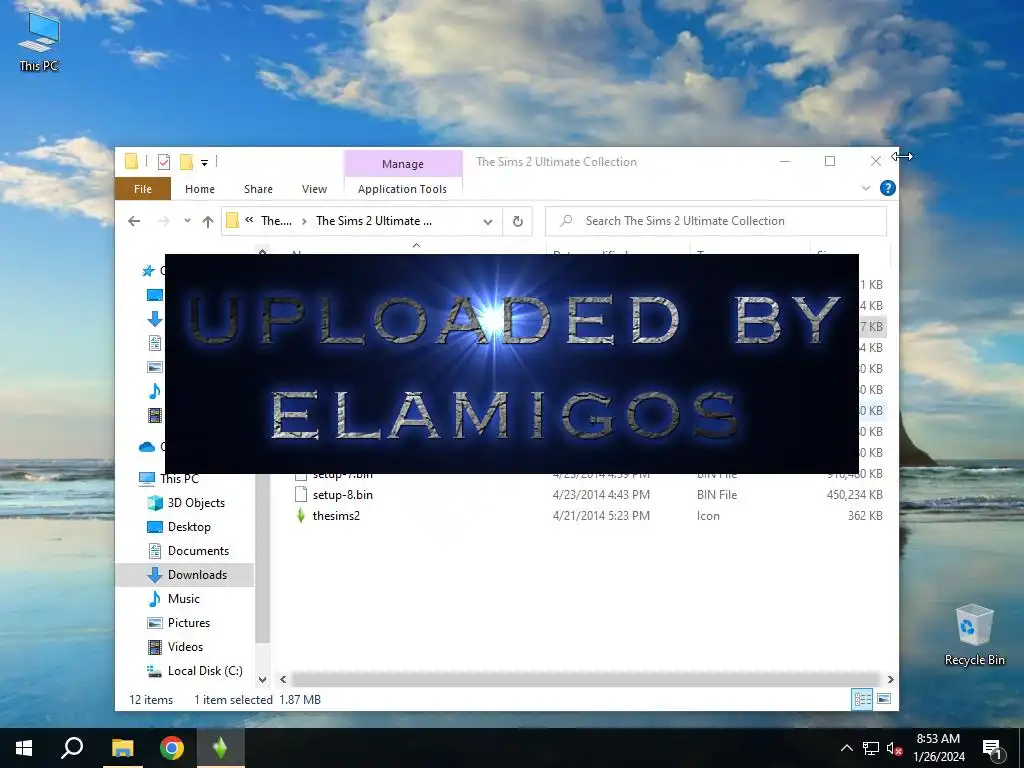The height and width of the screenshot is (768, 1024).
Task: Open the Windows Start menu
Action: point(24,748)
